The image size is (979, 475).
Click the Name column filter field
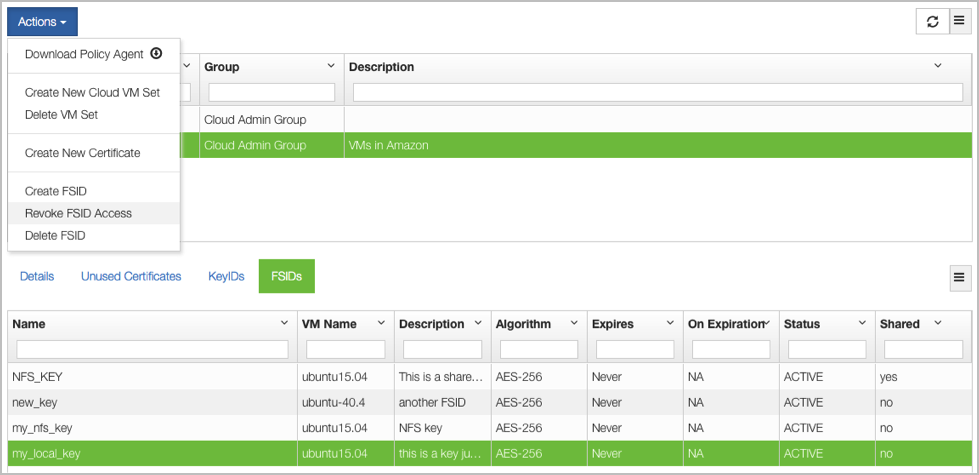coord(152,349)
